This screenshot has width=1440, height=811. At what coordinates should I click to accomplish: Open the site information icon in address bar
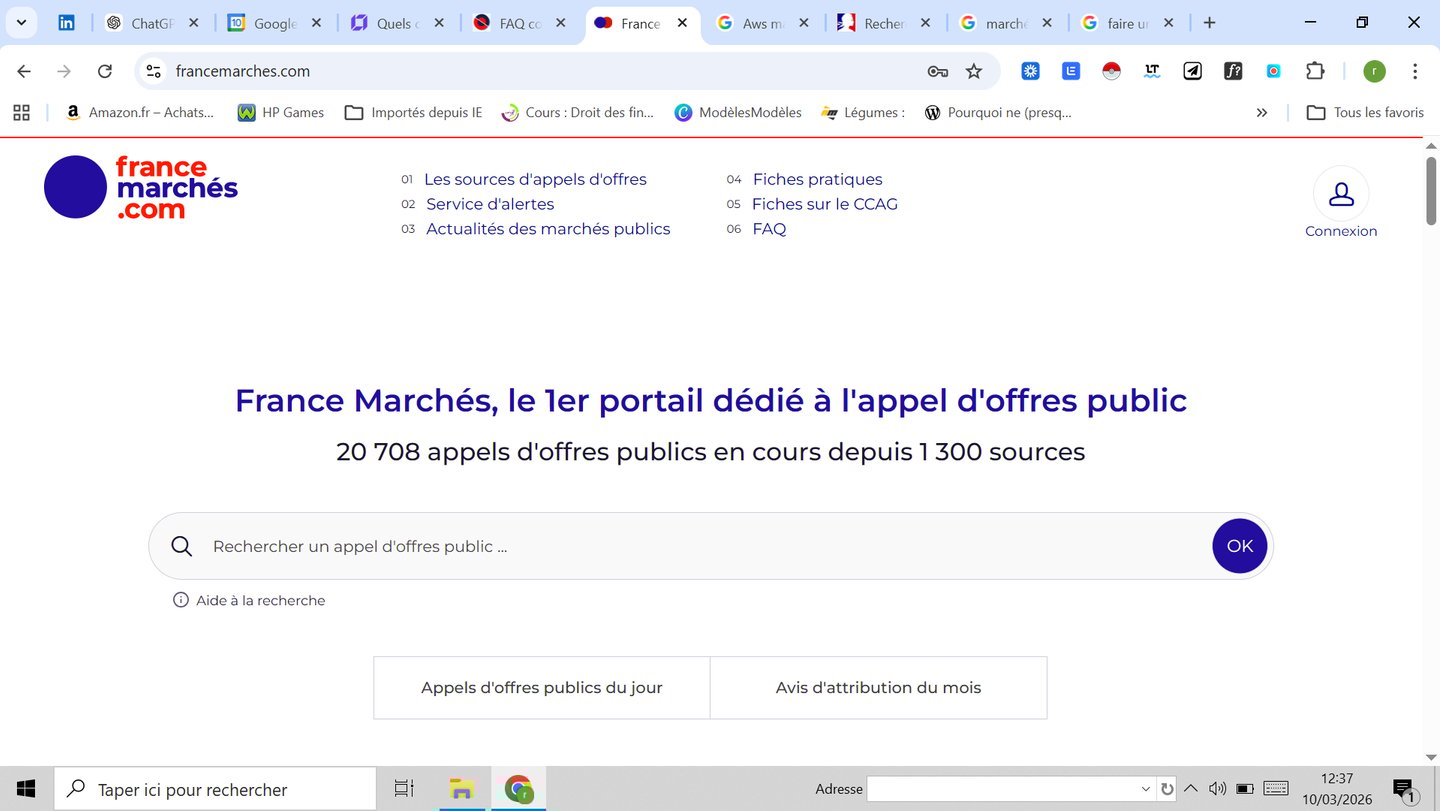pyautogui.click(x=153, y=71)
